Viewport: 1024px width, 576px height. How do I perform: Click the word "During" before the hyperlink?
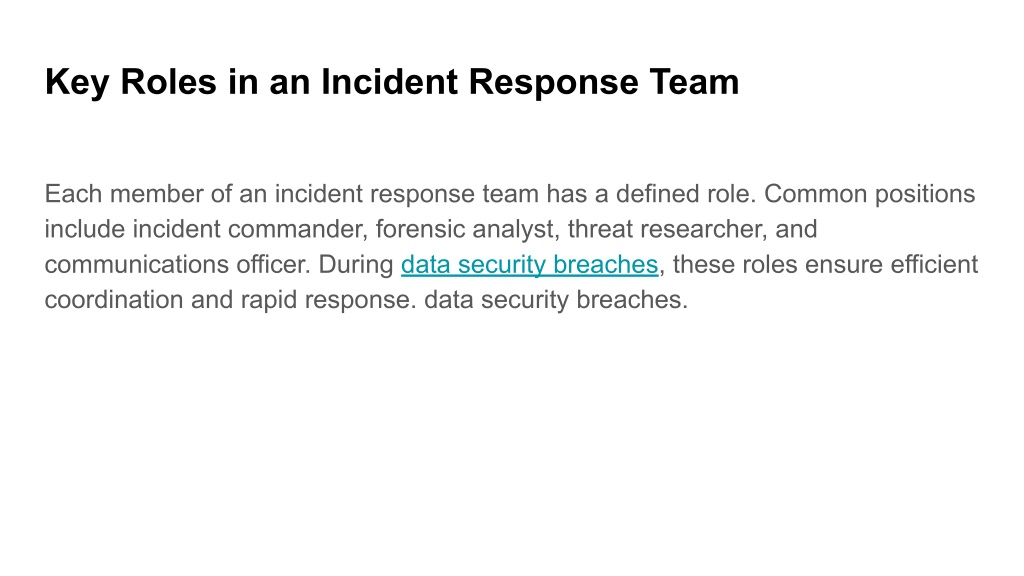356,265
